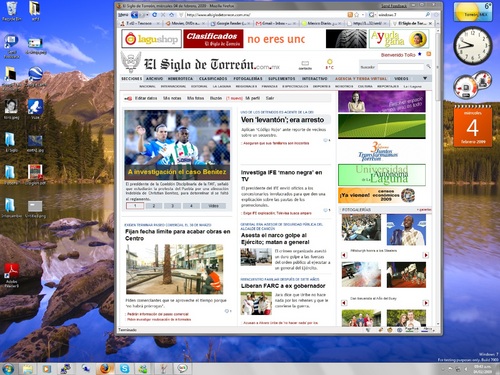The image size is (500, 375).
Task: Open the home page with the house icon
Action: [172, 15]
